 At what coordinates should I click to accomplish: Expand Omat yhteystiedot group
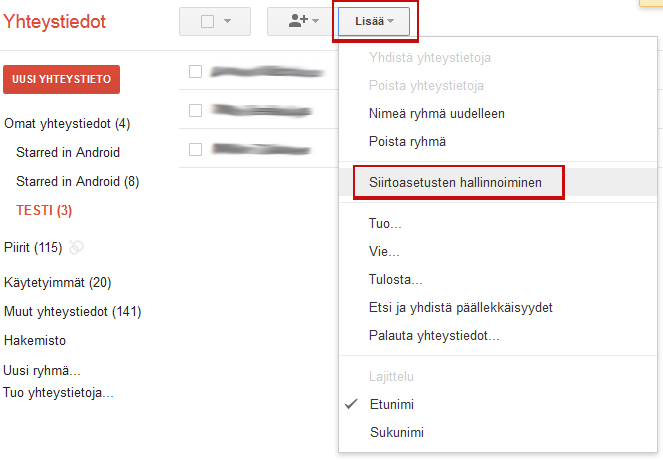(66, 124)
